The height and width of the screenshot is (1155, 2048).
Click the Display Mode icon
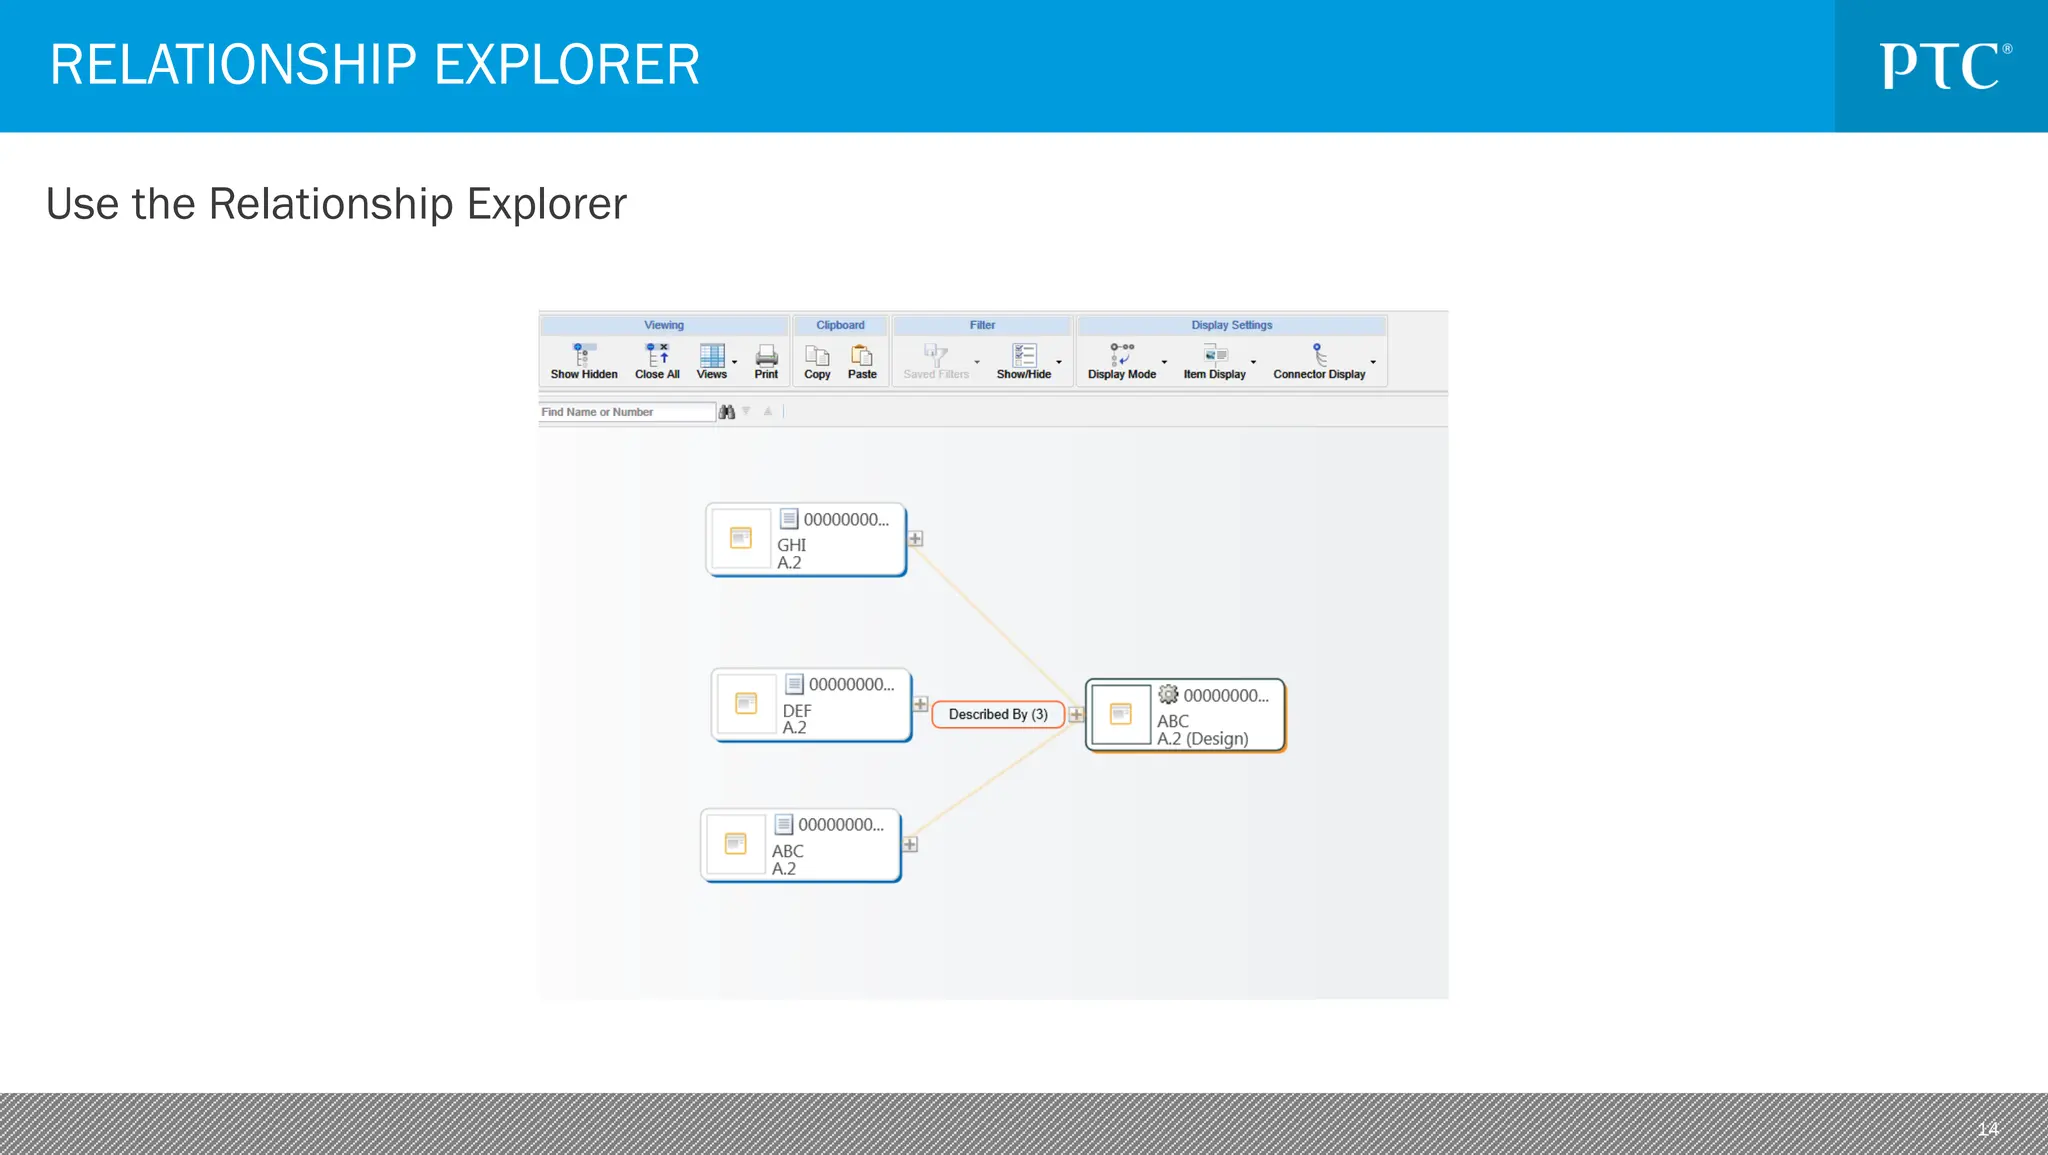pos(1121,356)
